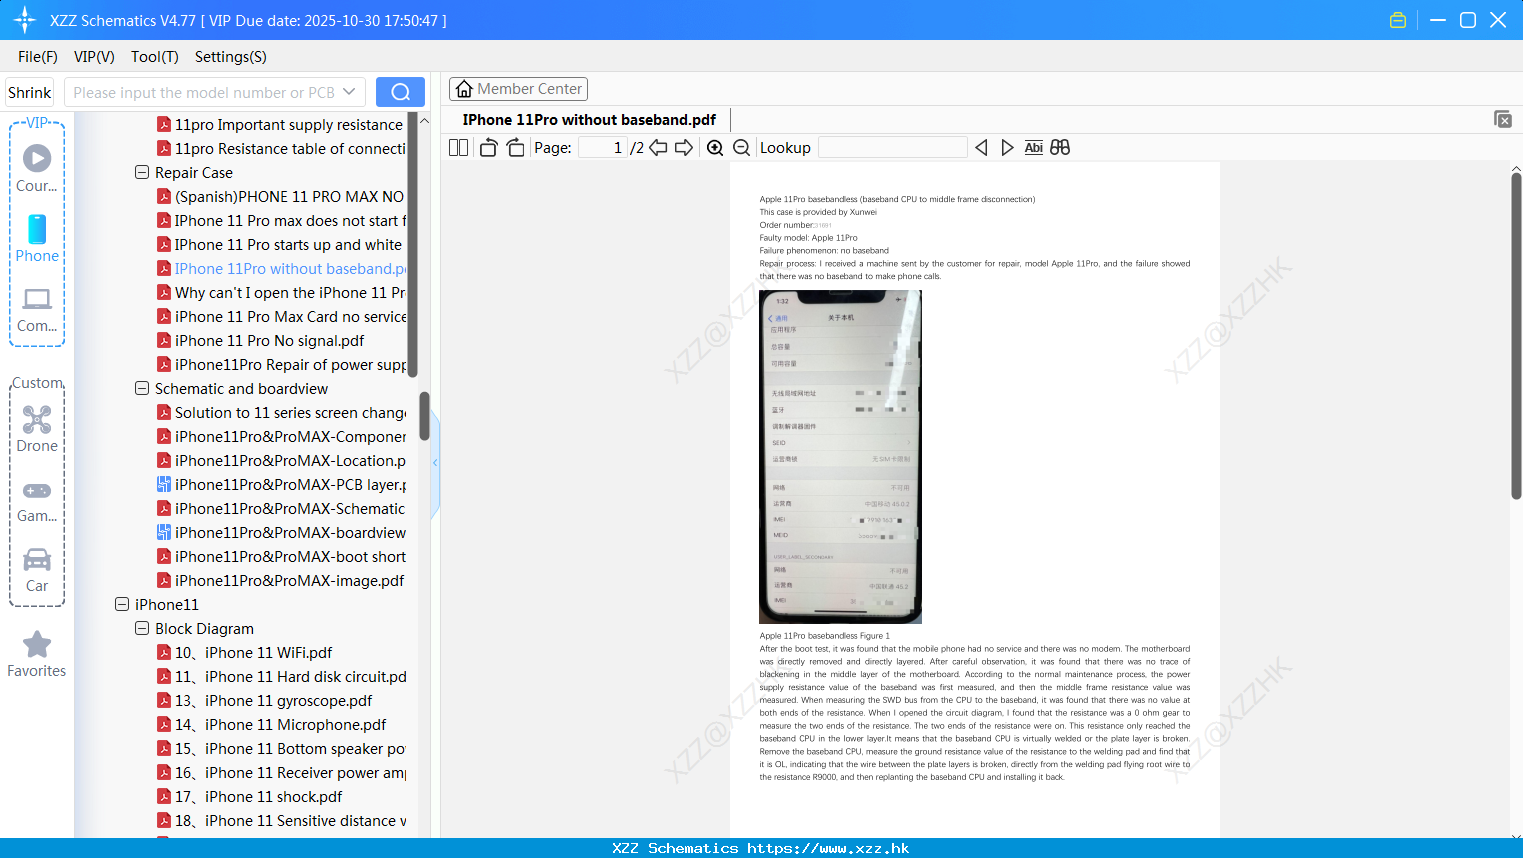Click the blue search button

[400, 92]
